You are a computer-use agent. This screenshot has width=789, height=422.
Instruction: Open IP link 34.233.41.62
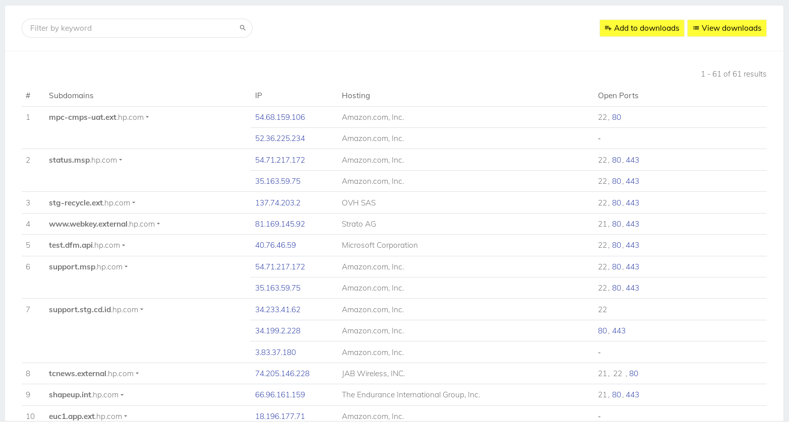click(x=278, y=309)
